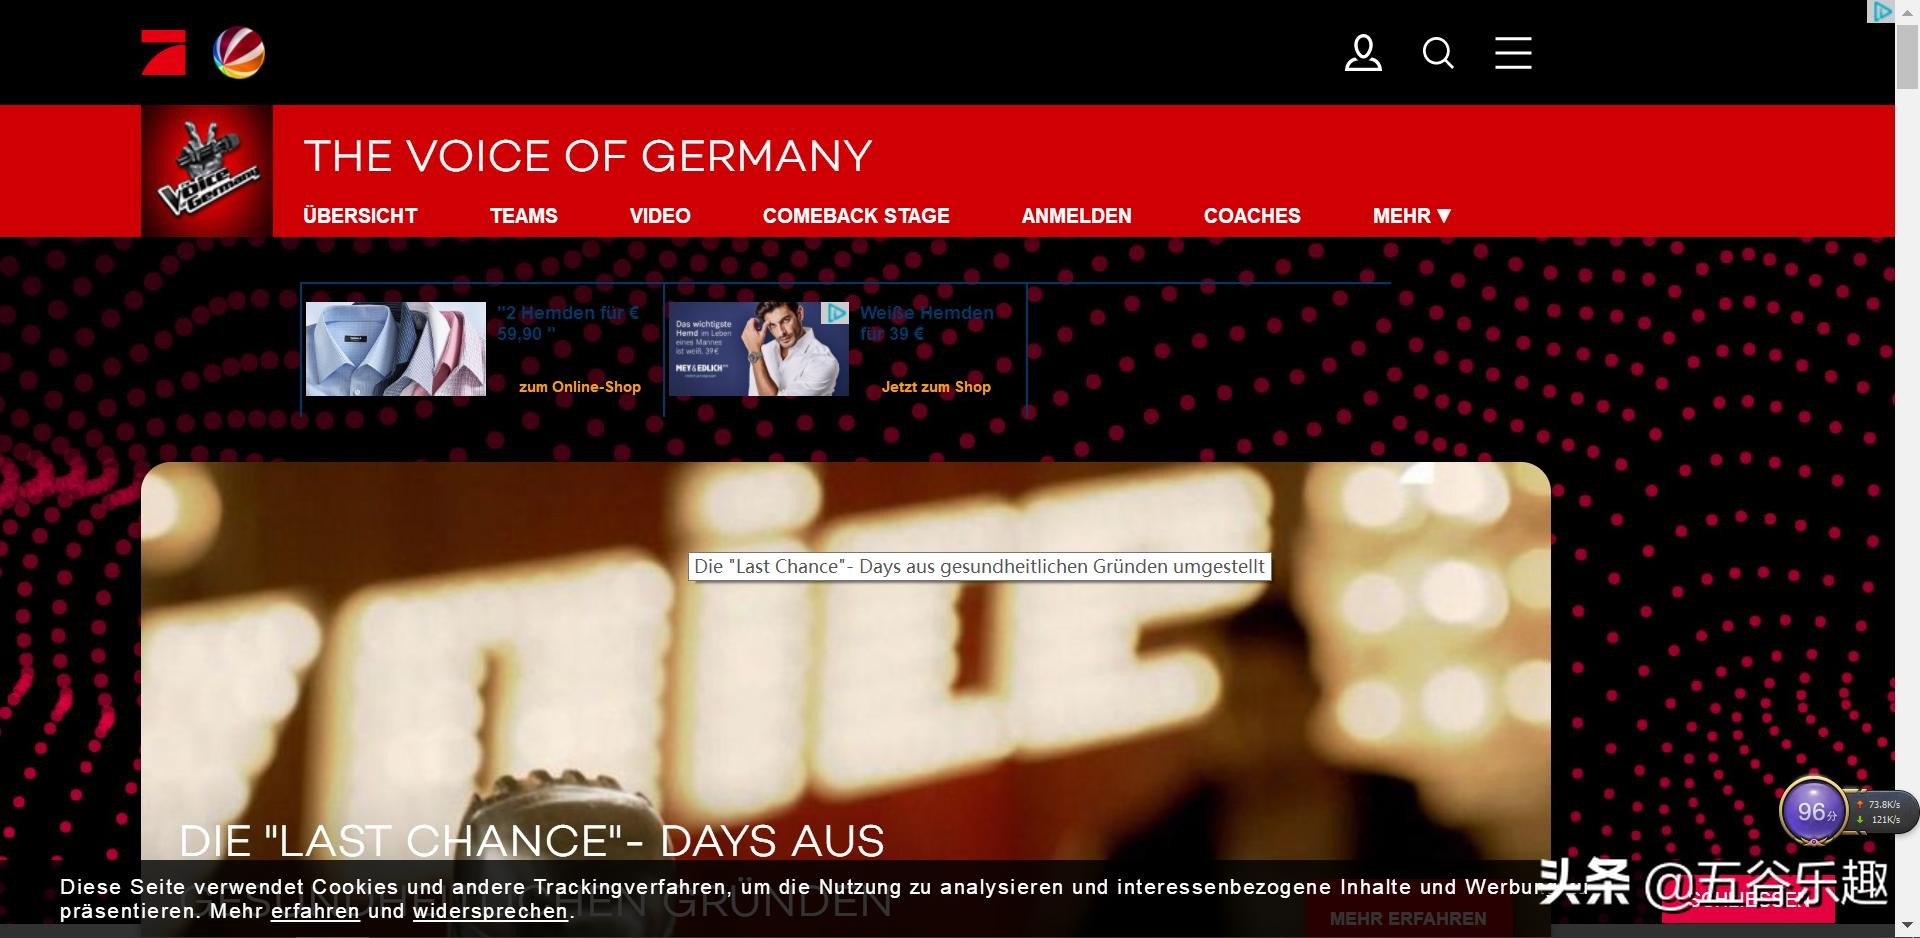Viewport: 1920px width, 938px height.
Task: Click the ANMELDEN menu link
Action: [x=1076, y=216]
